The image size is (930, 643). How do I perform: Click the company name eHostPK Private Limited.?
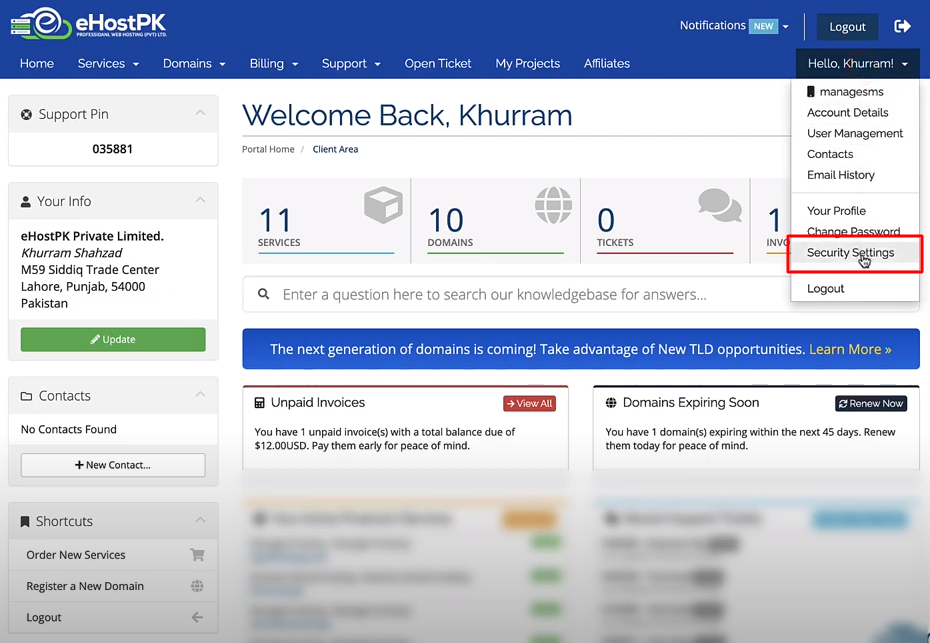point(93,236)
